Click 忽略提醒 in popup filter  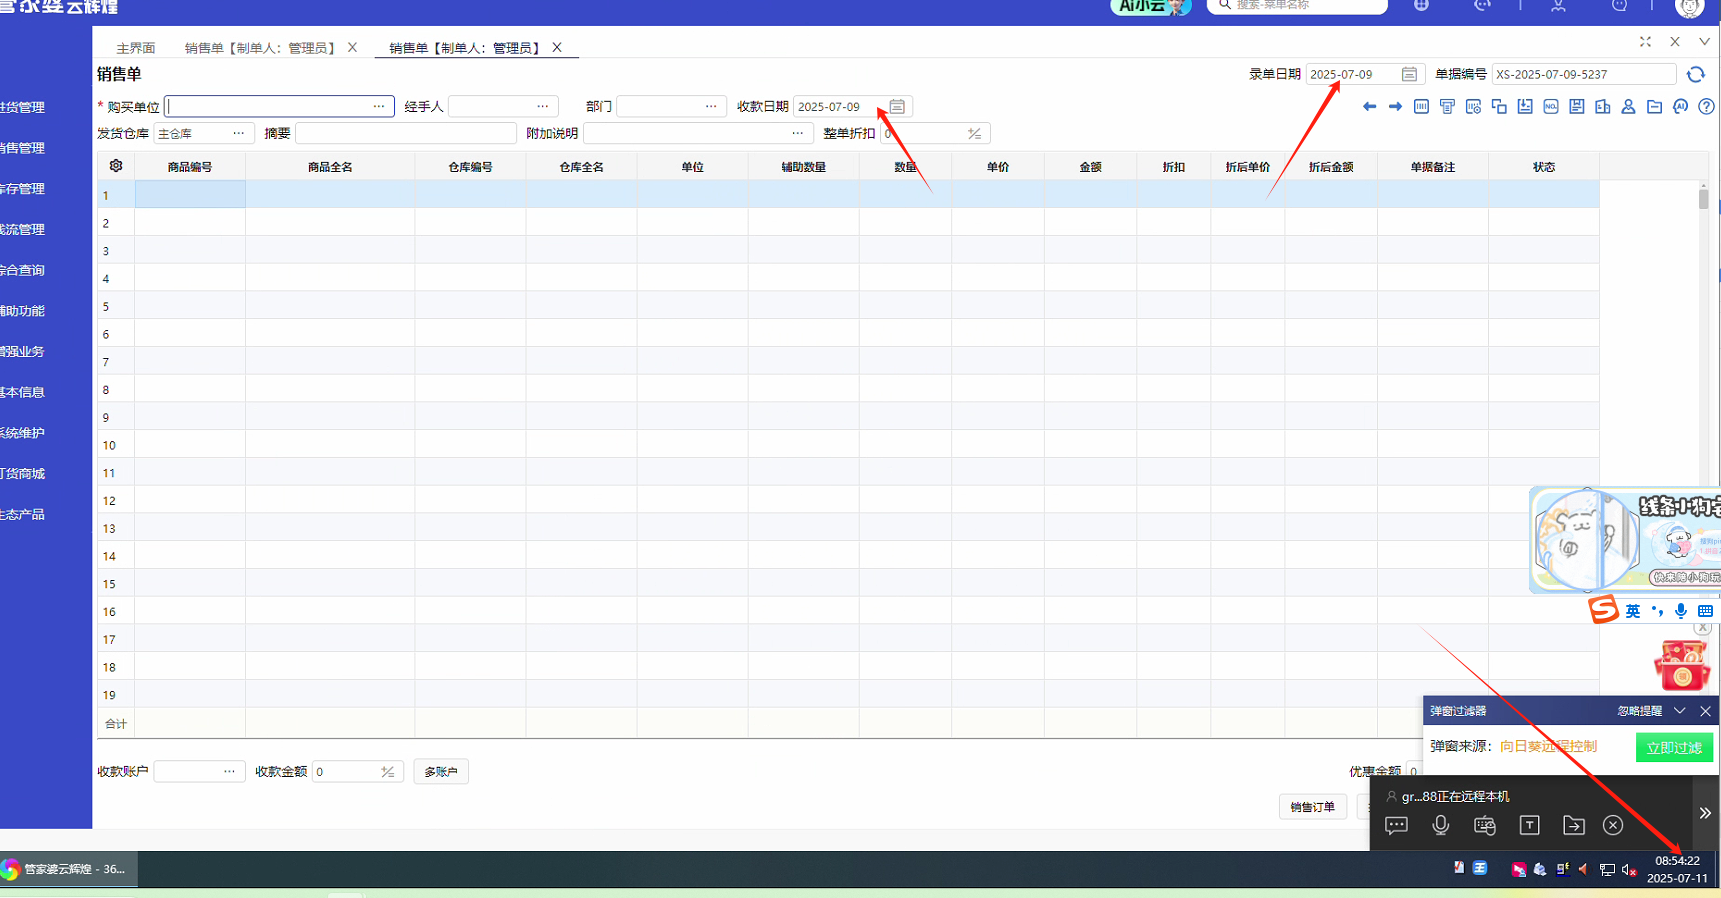tap(1640, 711)
